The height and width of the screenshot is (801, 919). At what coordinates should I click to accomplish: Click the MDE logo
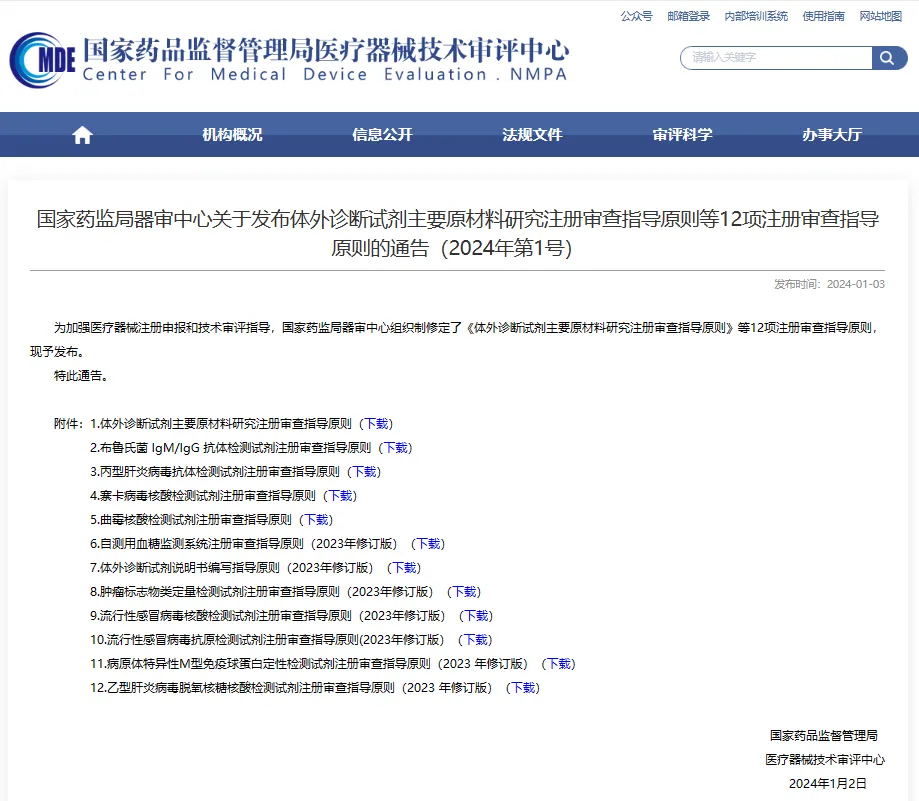[x=42, y=60]
